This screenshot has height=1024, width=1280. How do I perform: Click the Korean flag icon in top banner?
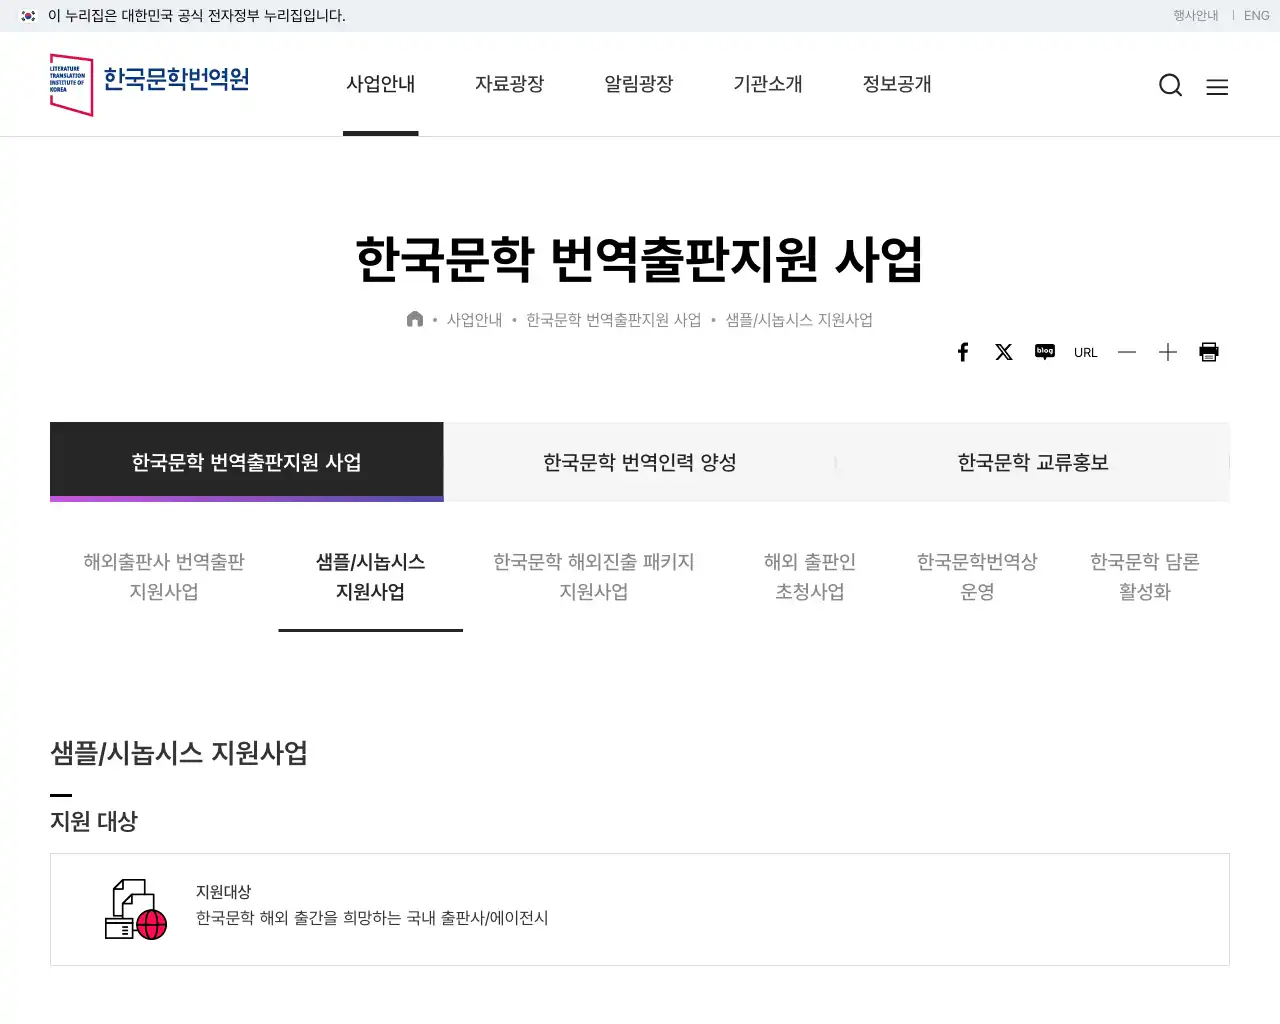tap(28, 16)
